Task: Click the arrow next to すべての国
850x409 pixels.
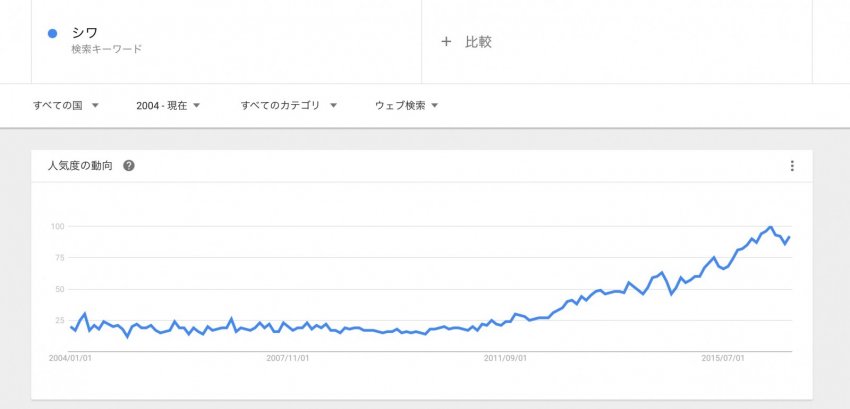Action: [x=95, y=106]
